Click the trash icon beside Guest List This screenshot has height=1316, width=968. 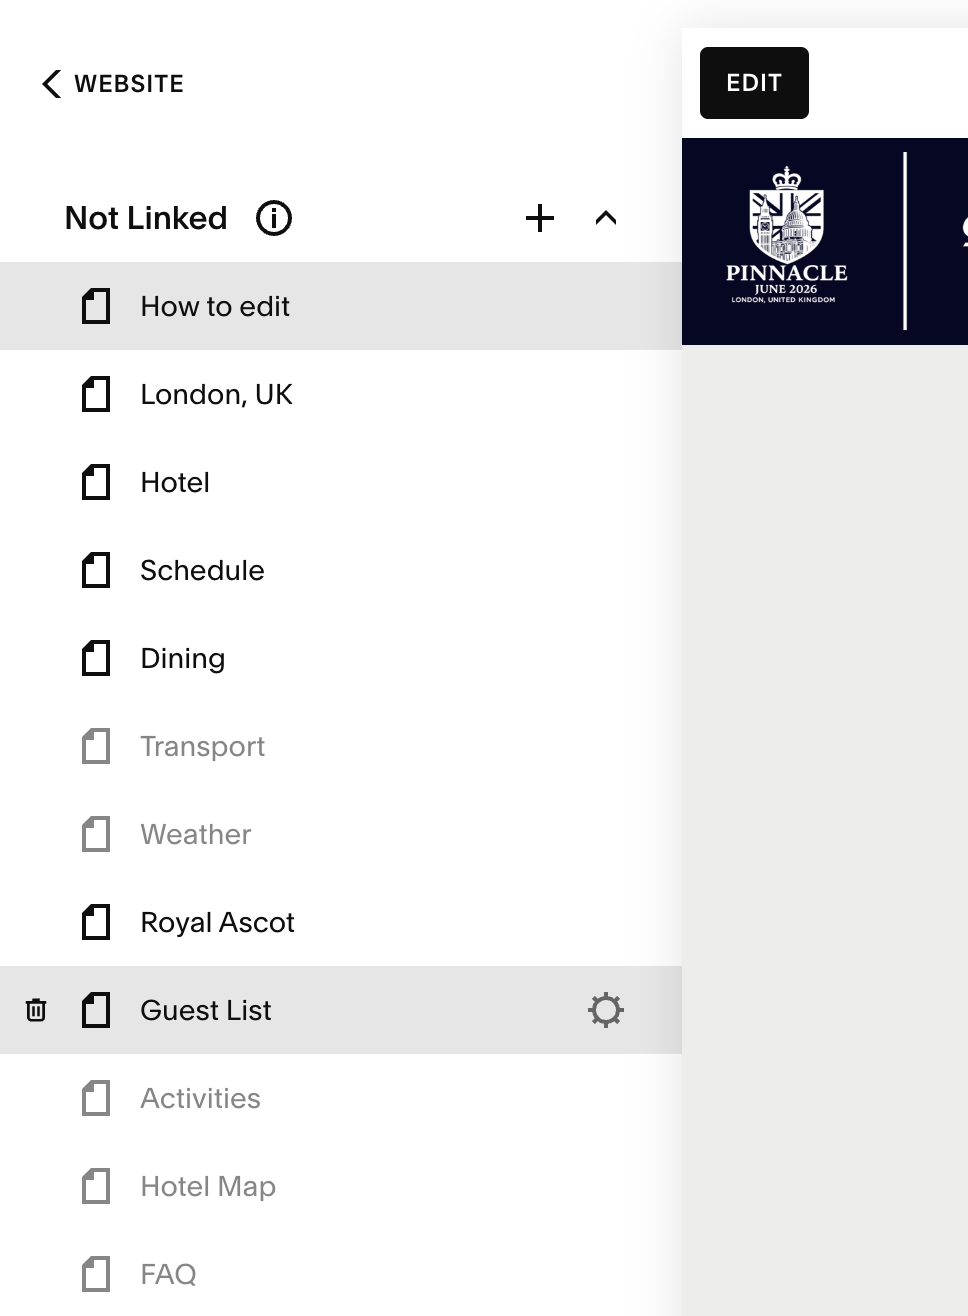pyautogui.click(x=36, y=1010)
